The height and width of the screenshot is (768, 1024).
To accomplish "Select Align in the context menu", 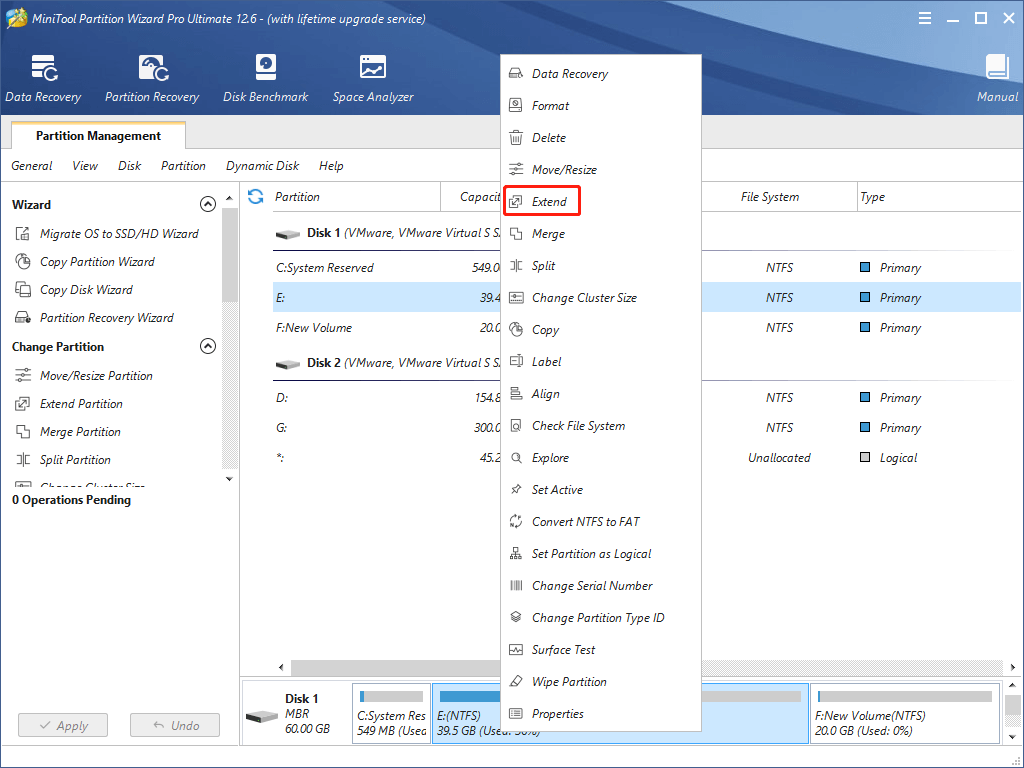I will (601, 394).
